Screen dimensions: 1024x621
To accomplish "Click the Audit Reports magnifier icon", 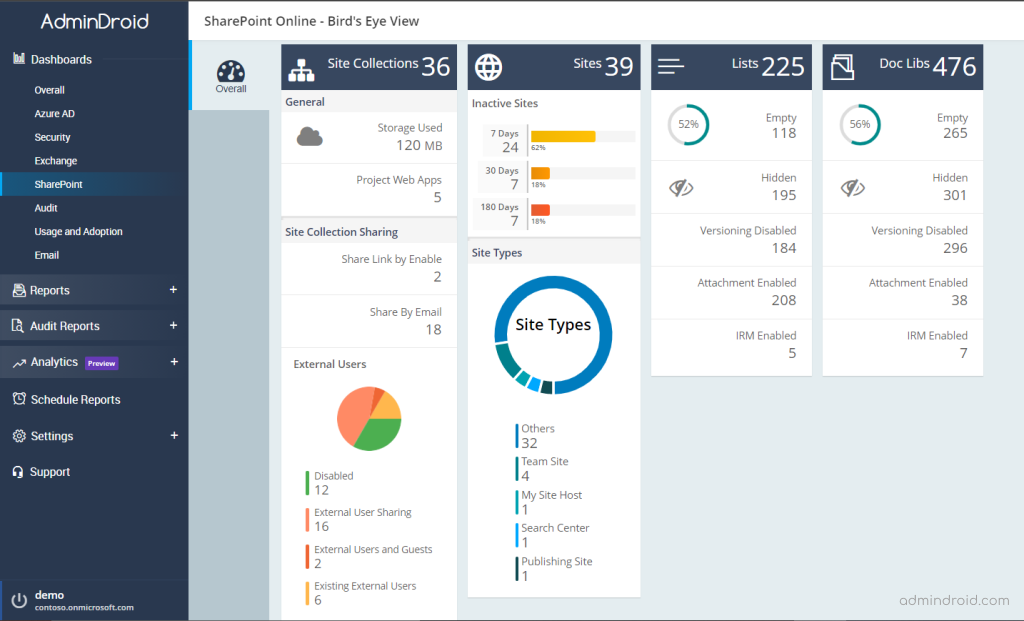I will click(x=18, y=325).
